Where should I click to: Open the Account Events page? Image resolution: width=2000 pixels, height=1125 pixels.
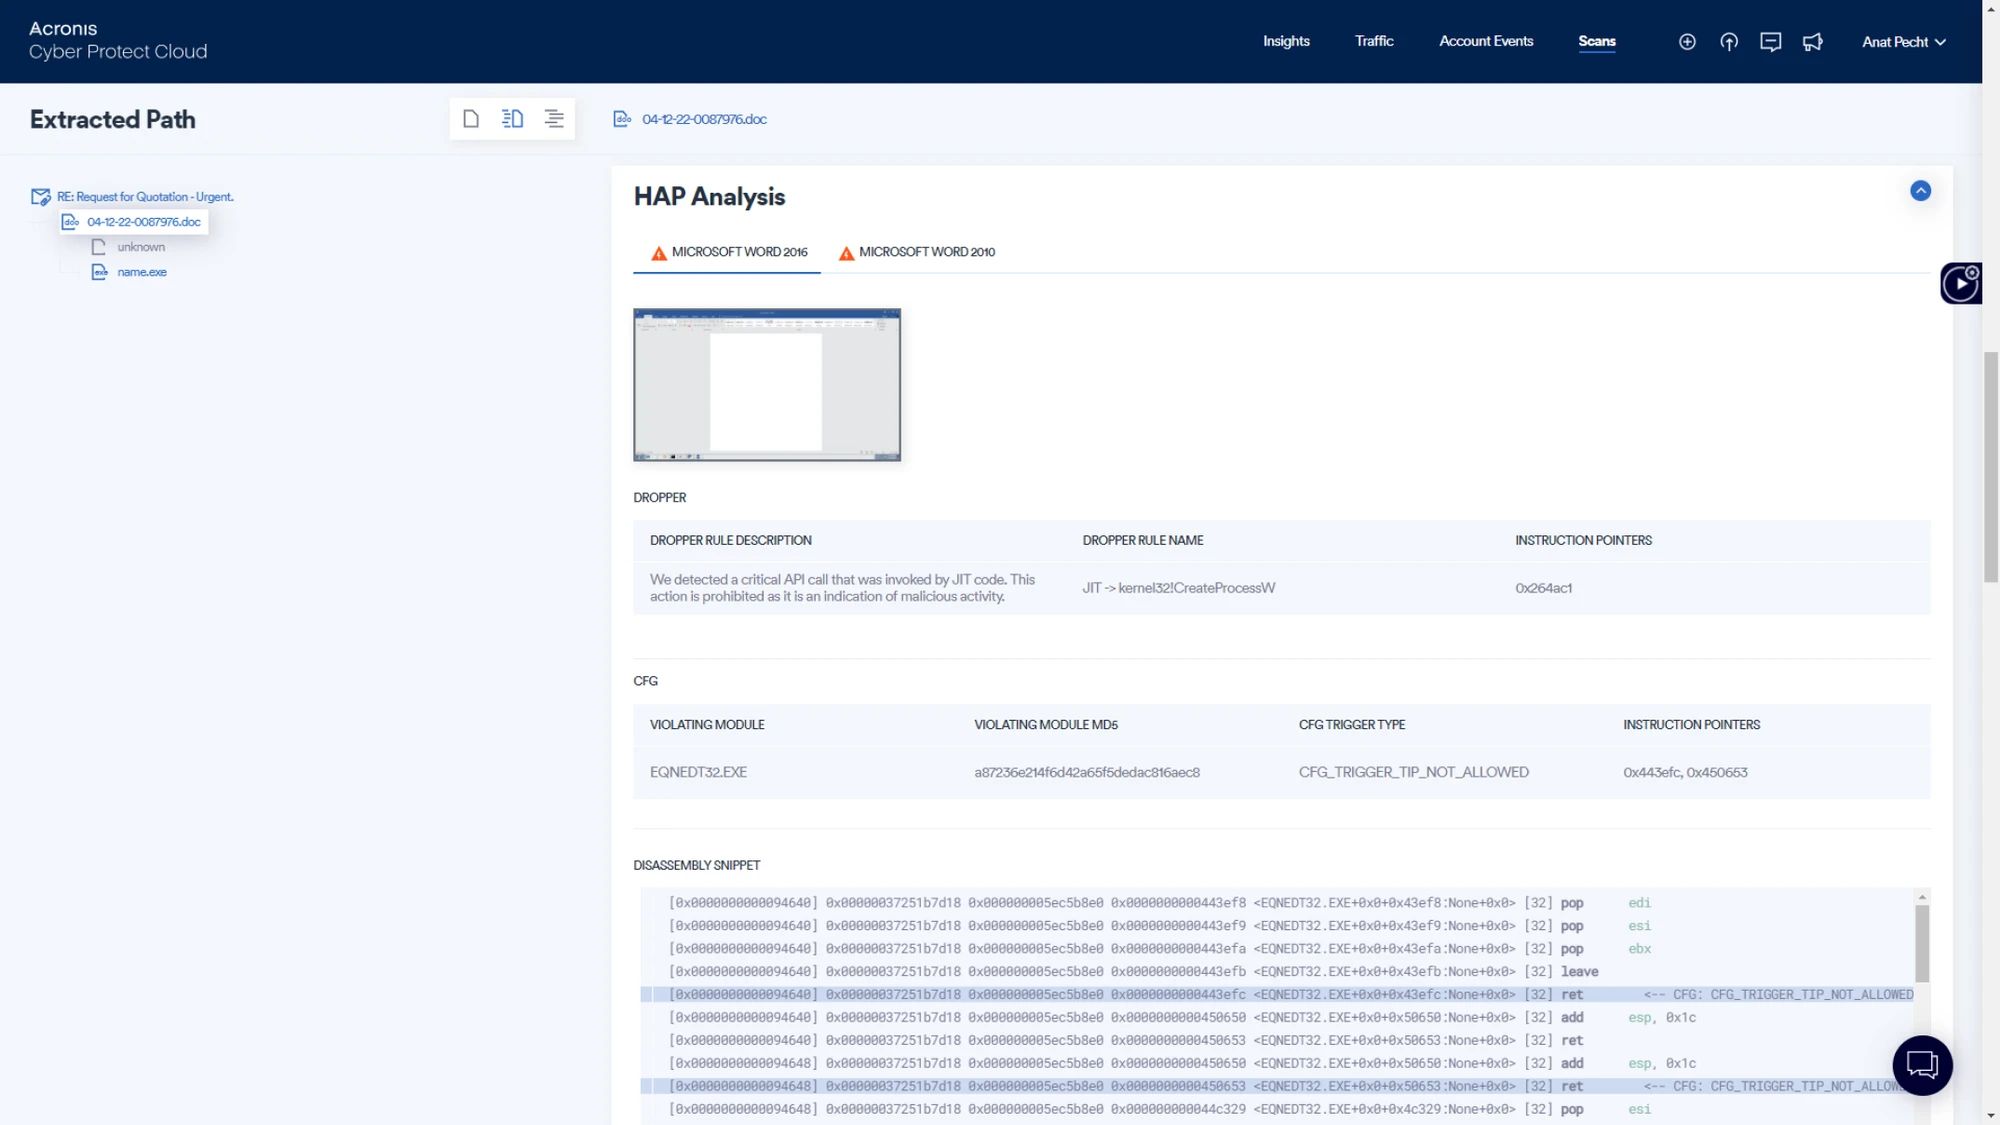1486,41
